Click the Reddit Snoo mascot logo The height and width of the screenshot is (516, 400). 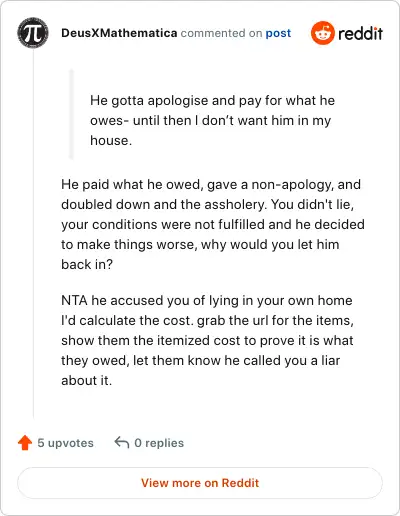click(x=322, y=33)
